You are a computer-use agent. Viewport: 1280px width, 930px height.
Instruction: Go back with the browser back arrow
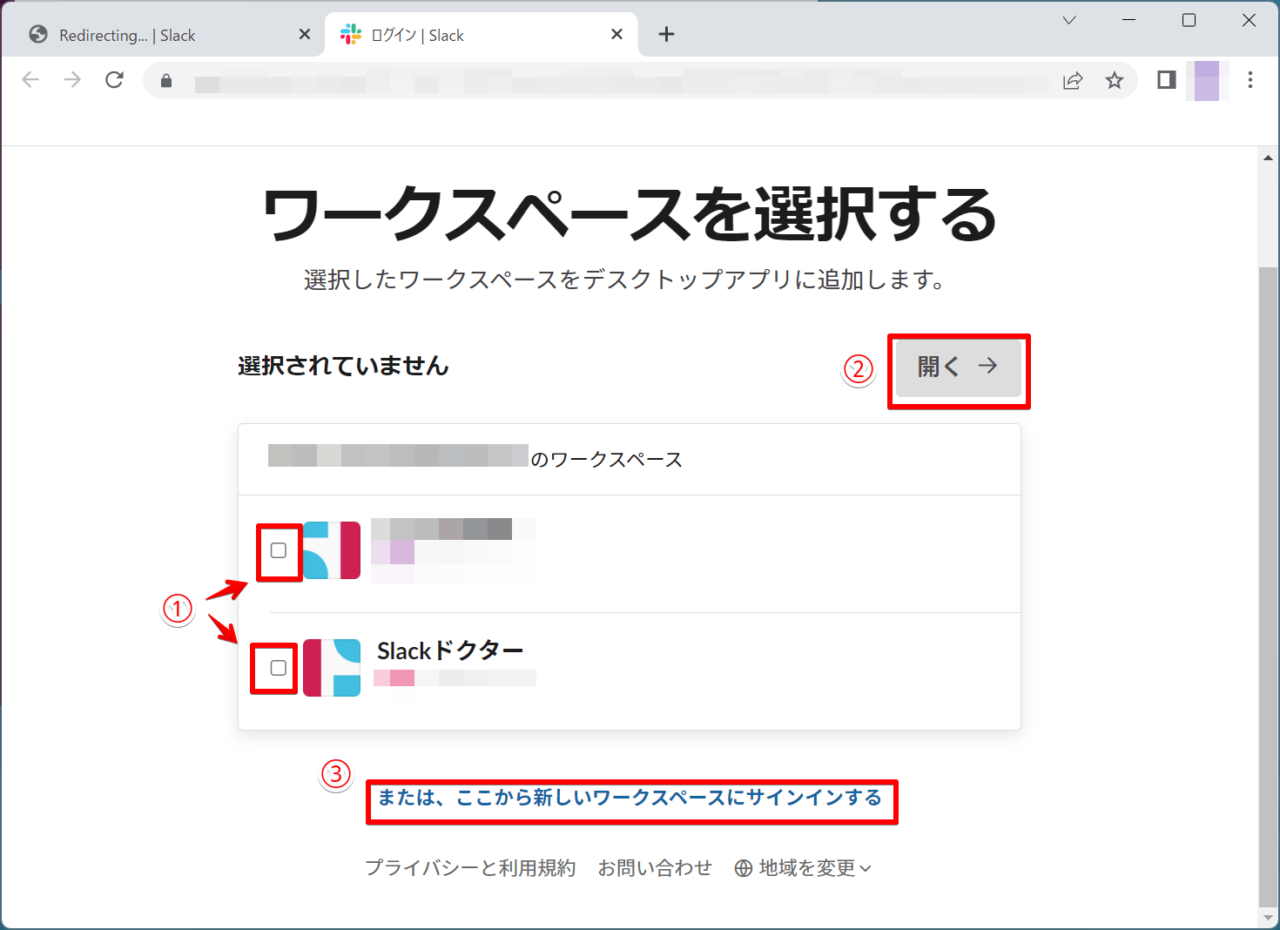(30, 80)
